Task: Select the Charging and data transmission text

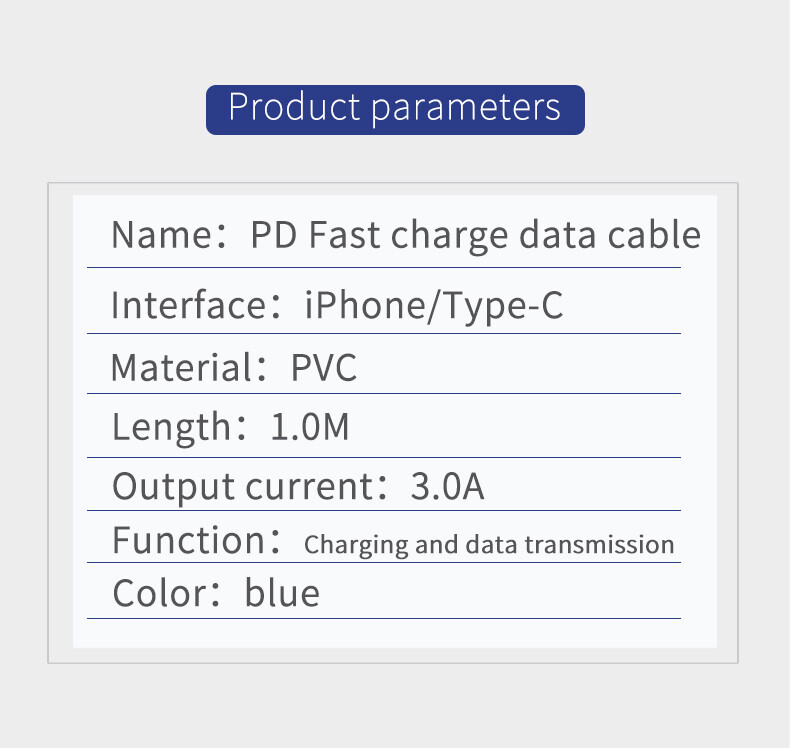Action: pos(489,545)
